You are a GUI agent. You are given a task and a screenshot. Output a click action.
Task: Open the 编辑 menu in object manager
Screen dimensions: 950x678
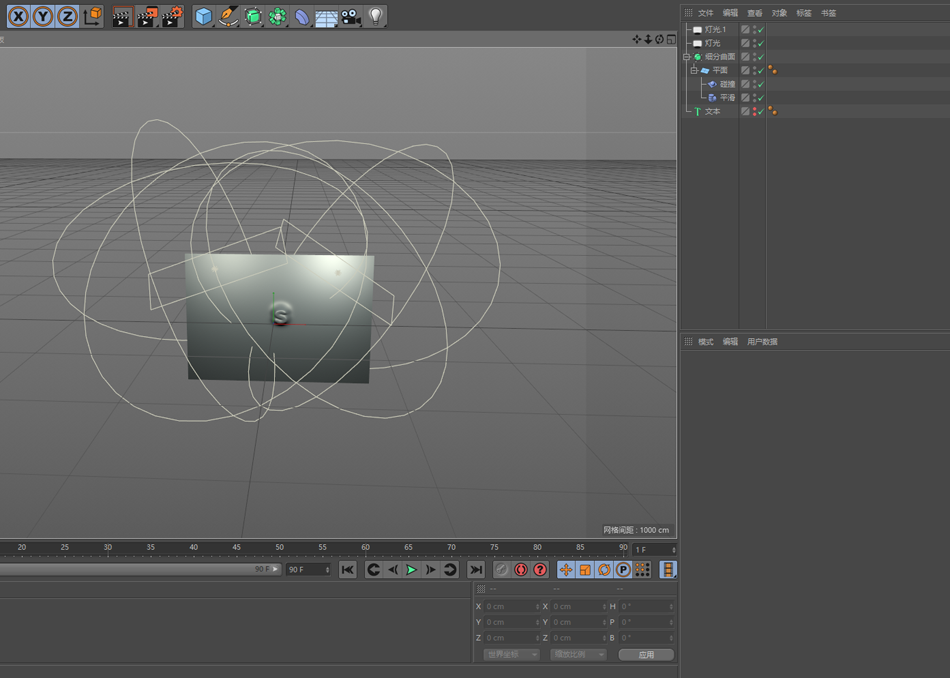tap(730, 13)
